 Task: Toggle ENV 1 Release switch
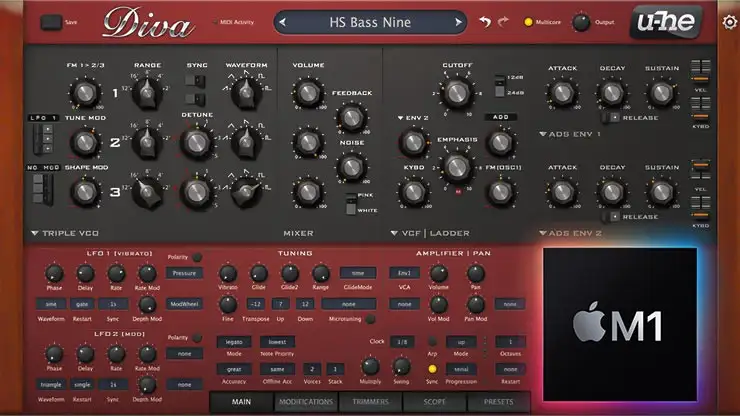611,117
